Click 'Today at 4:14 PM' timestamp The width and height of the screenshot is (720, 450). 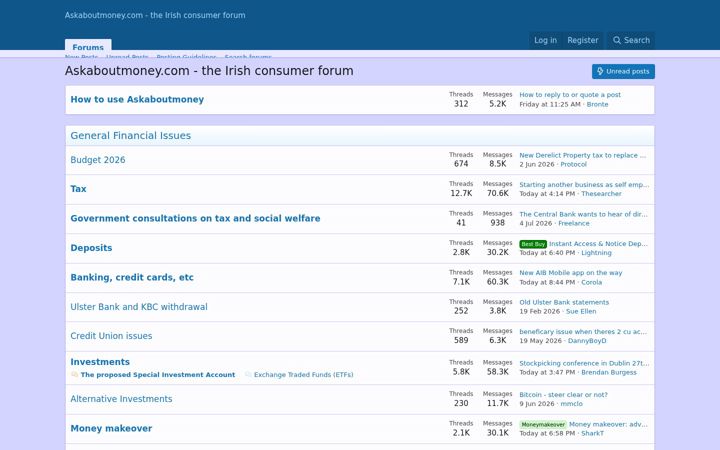pos(547,194)
